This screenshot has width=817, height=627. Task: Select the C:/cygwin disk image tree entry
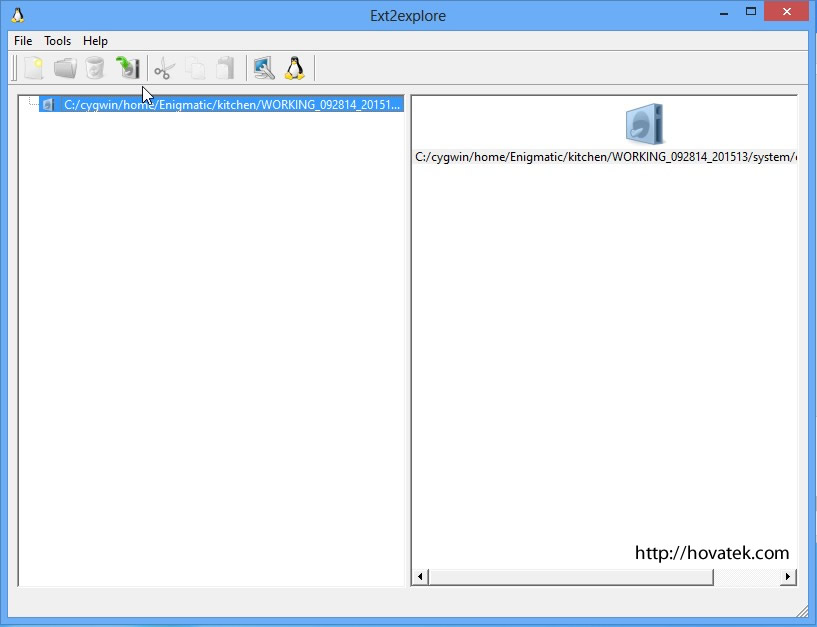(x=230, y=104)
